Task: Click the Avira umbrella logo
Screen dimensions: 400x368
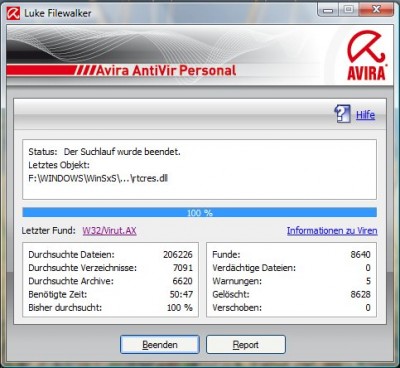Action: click(366, 55)
